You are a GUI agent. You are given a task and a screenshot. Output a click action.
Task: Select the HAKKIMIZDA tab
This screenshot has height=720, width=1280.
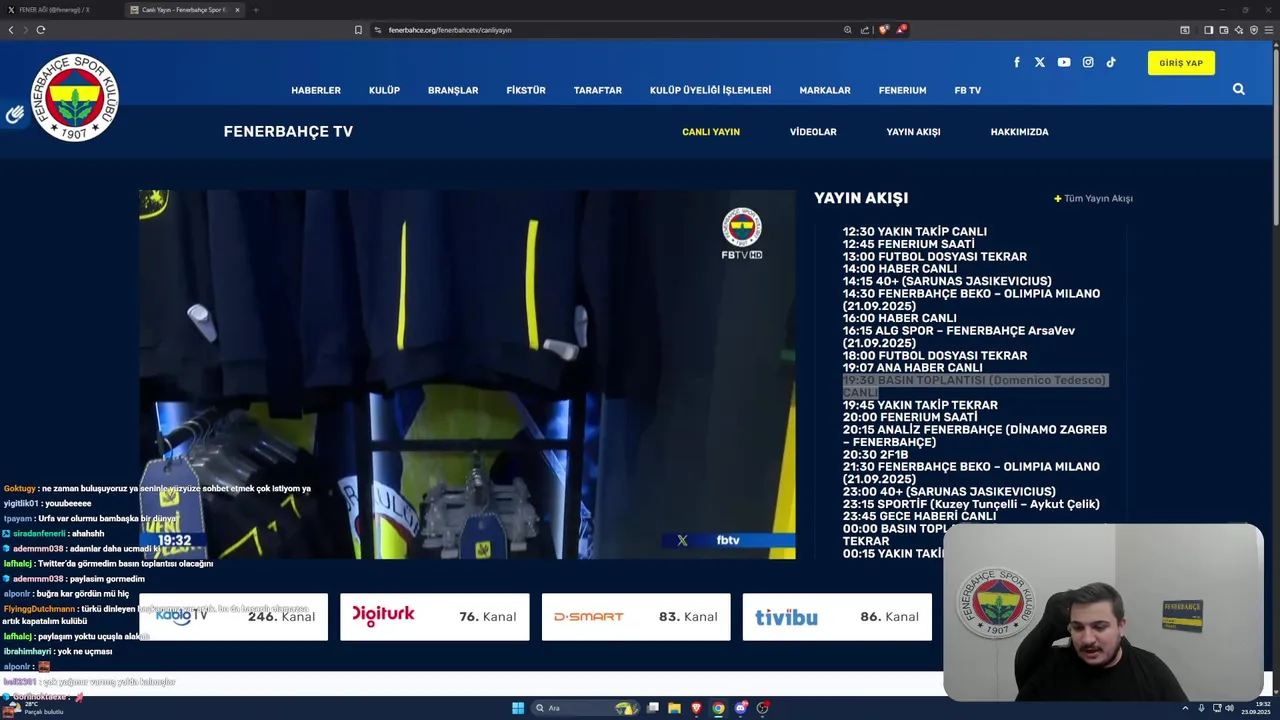(1019, 132)
